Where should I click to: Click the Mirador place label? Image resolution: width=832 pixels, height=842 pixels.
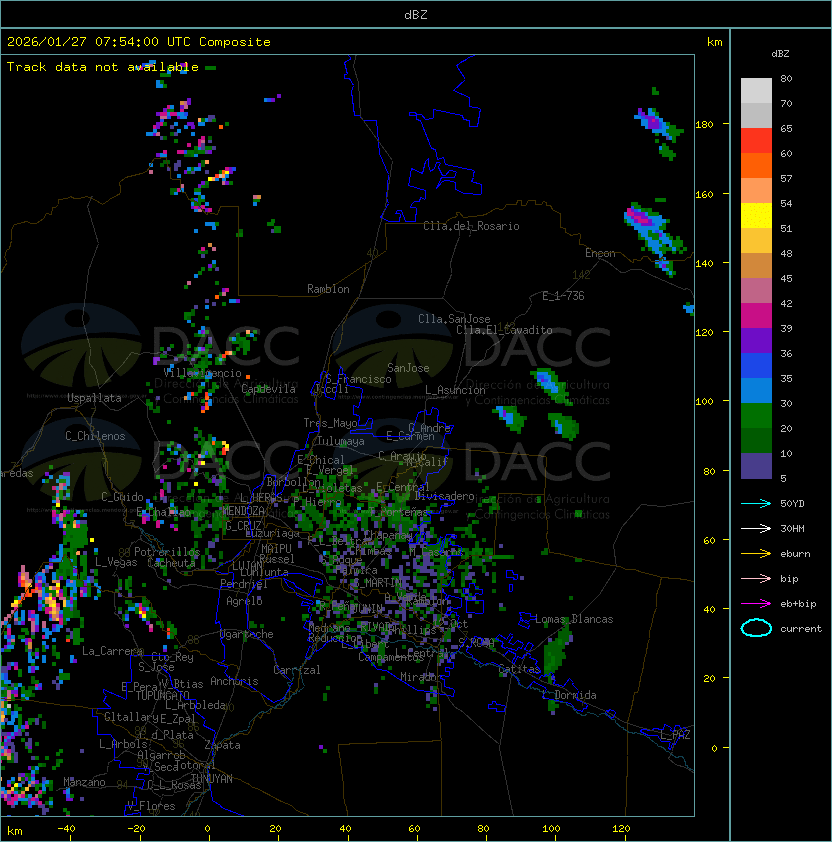tap(422, 677)
